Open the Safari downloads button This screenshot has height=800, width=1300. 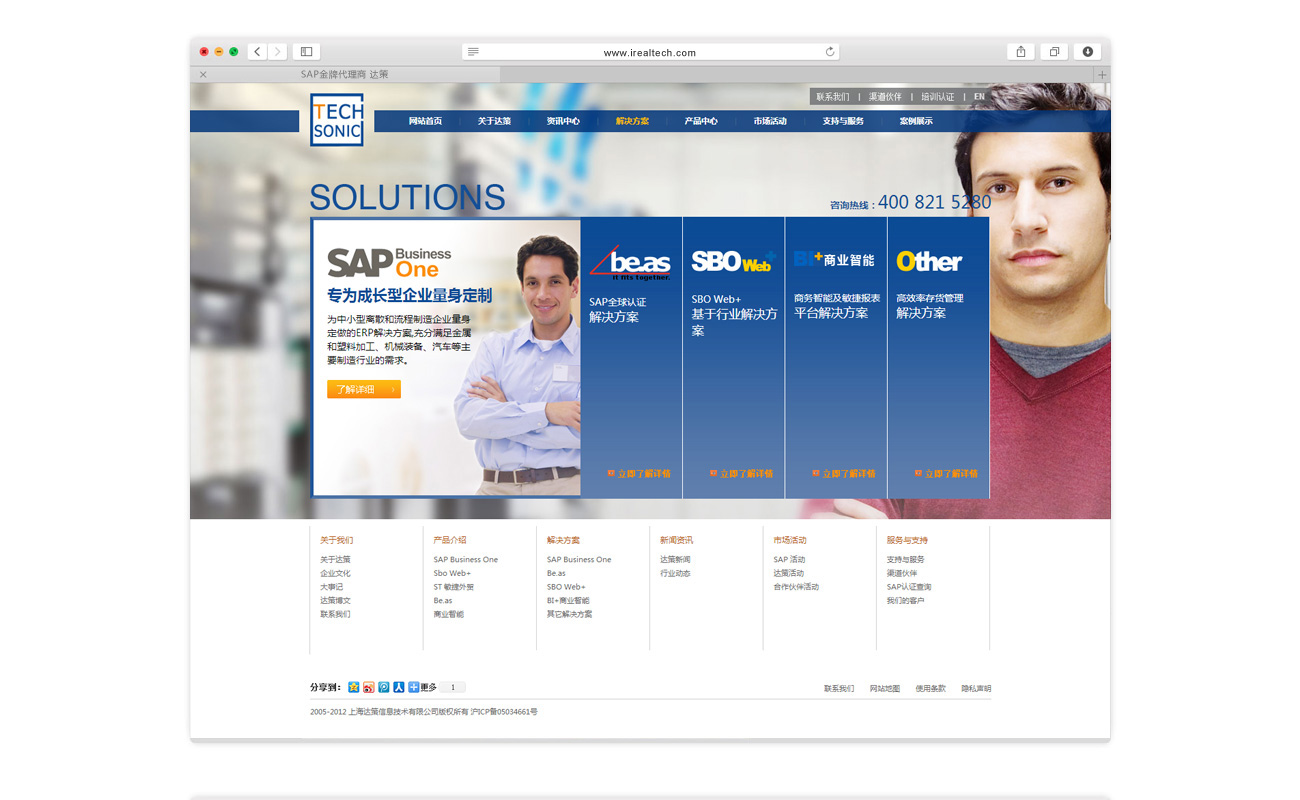1088,52
